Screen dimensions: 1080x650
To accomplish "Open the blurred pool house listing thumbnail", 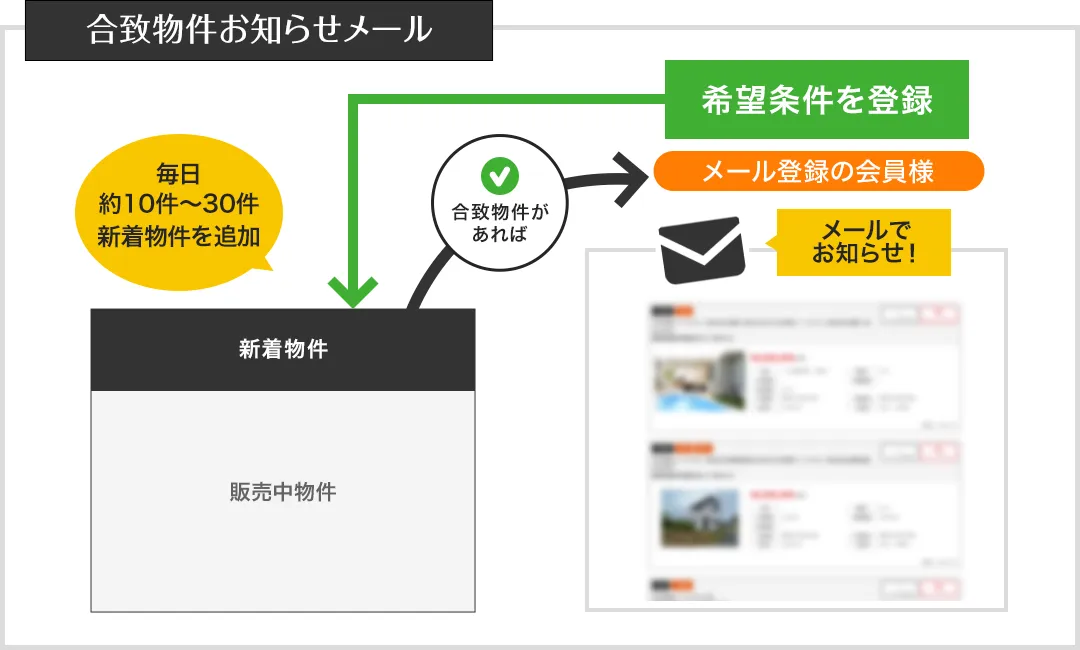I will [x=699, y=382].
